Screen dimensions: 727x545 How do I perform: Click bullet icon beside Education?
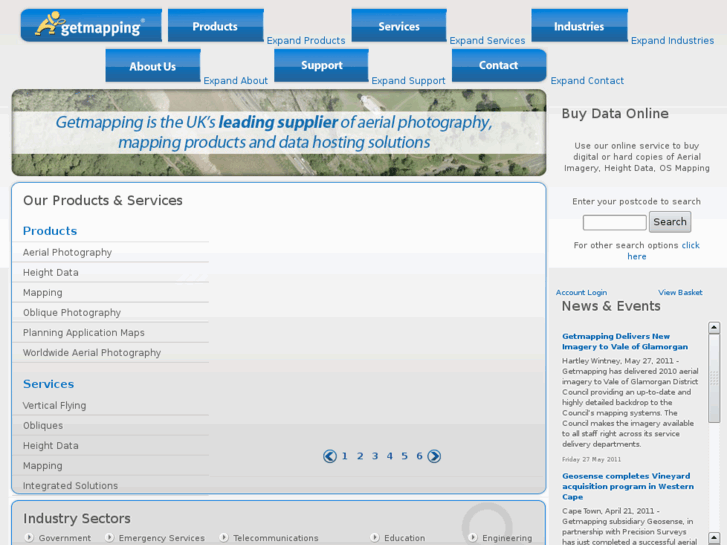click(x=375, y=537)
